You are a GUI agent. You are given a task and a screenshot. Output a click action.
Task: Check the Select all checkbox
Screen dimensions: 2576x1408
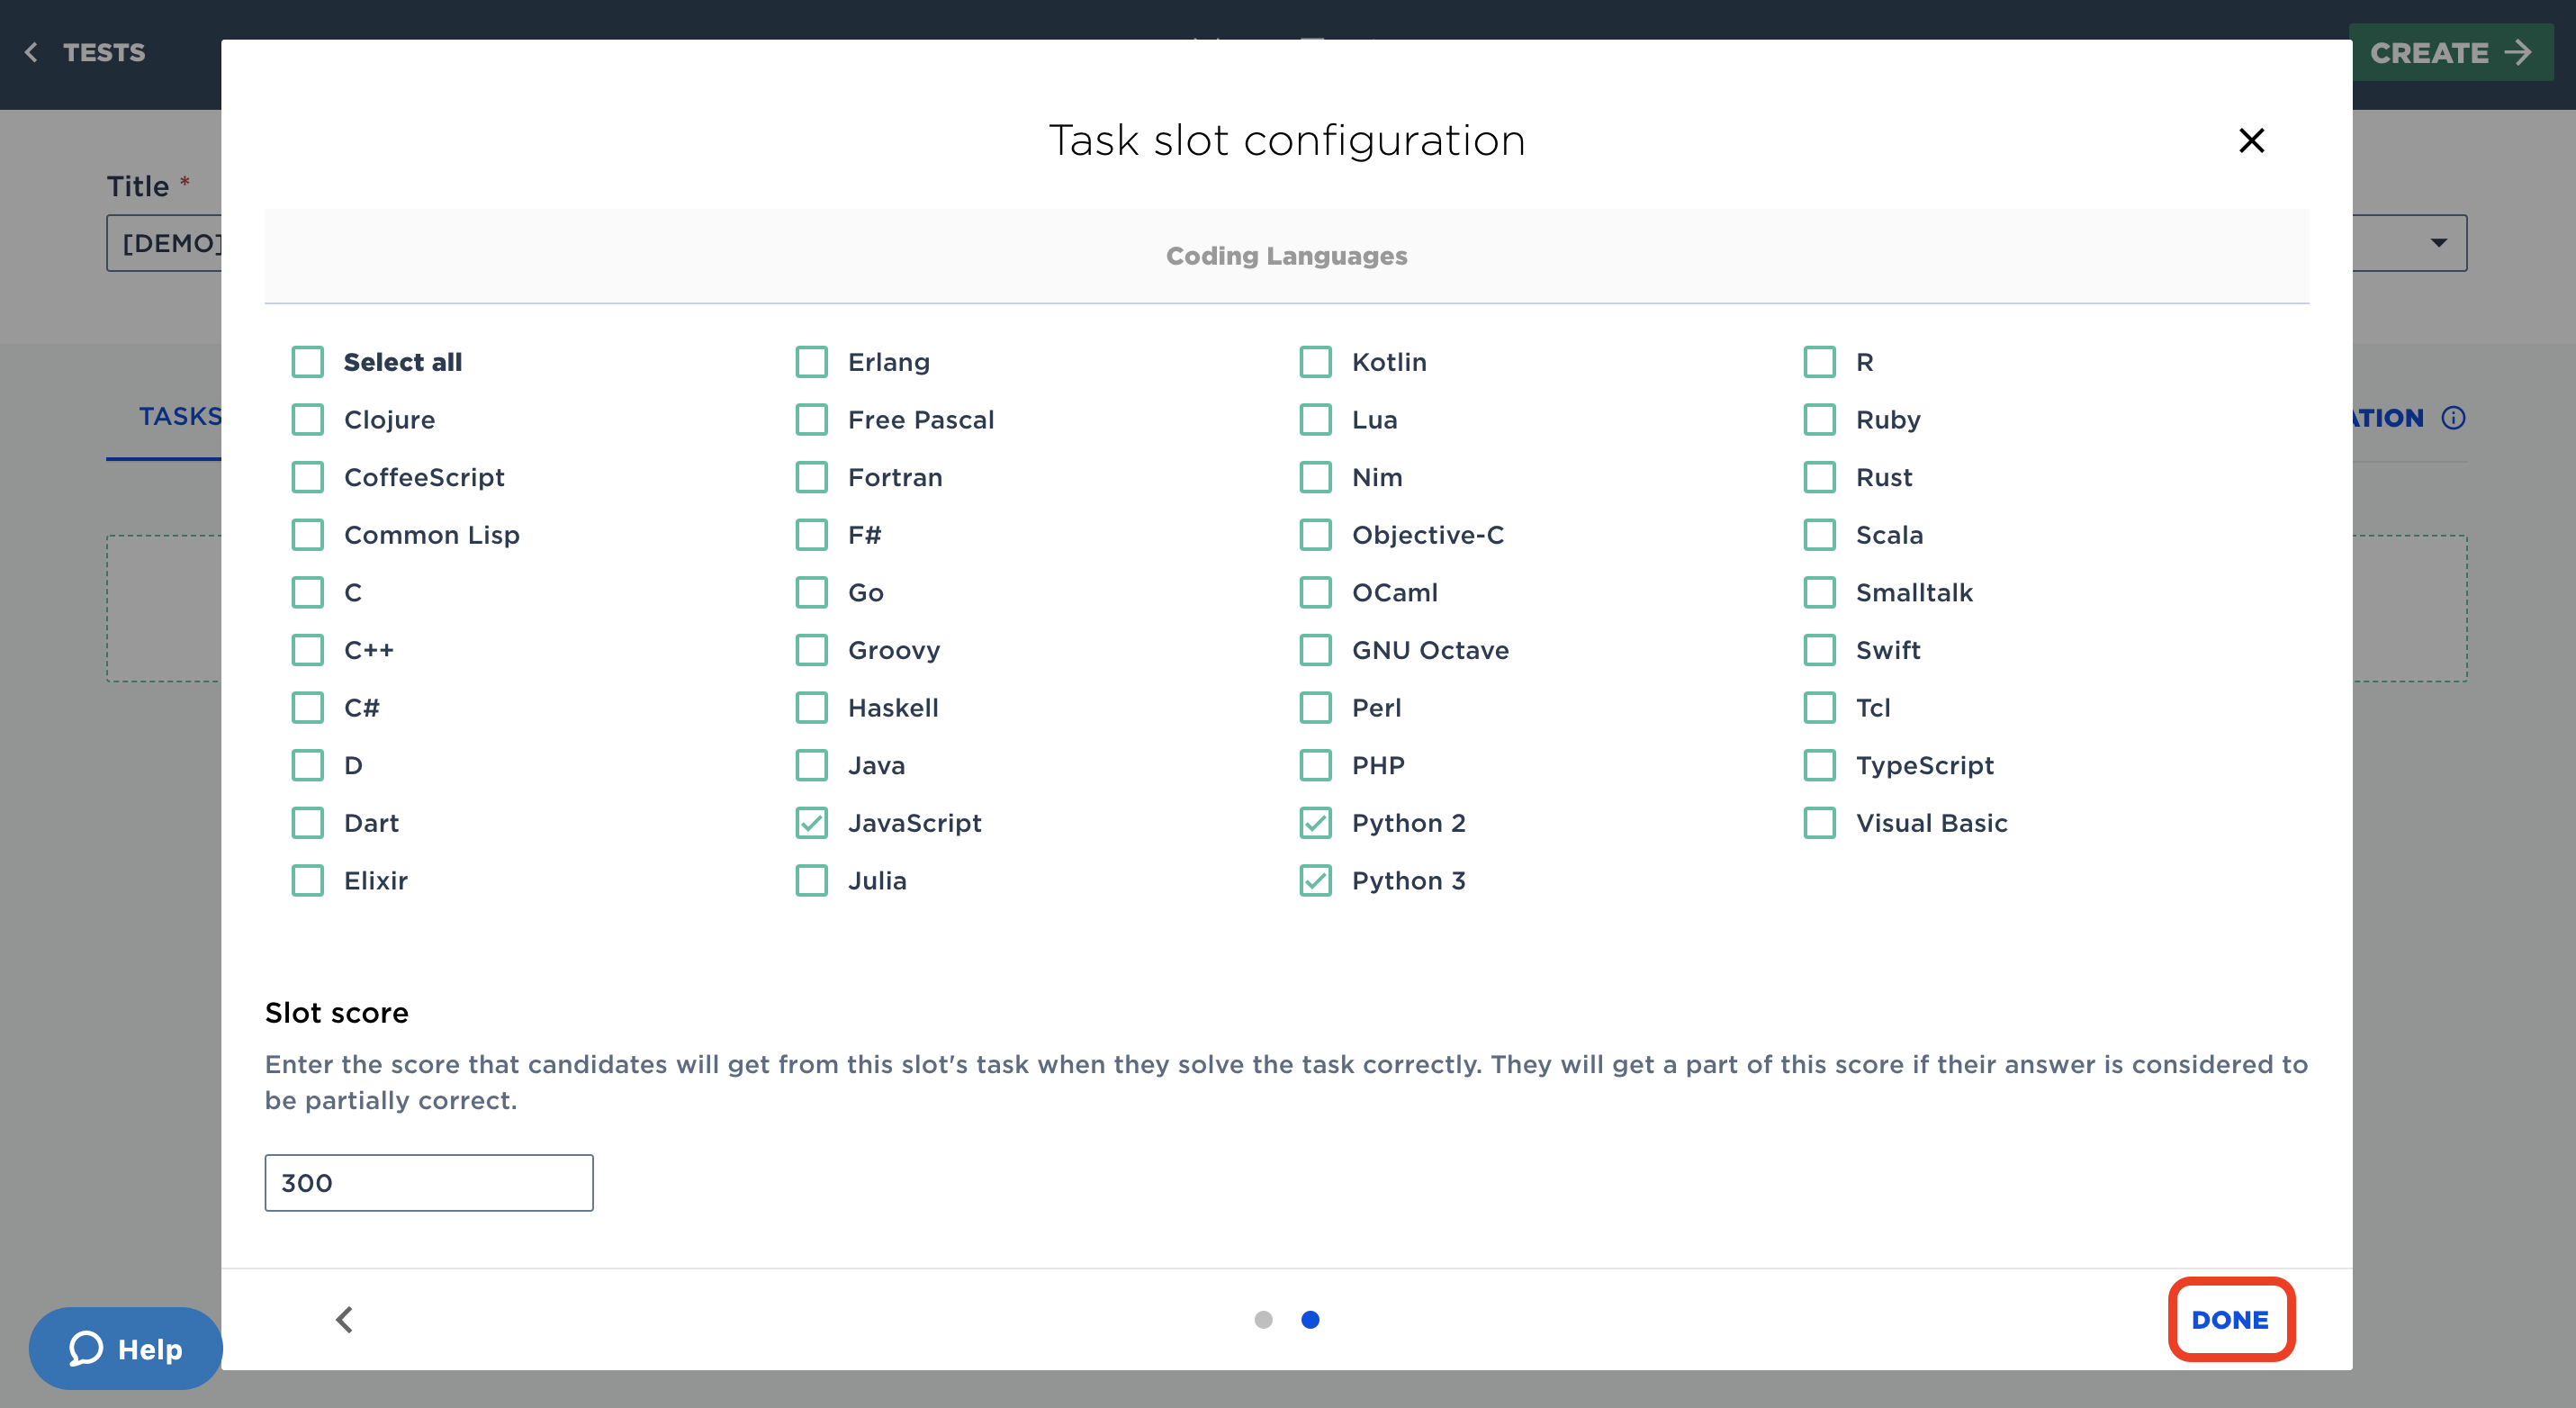point(308,362)
